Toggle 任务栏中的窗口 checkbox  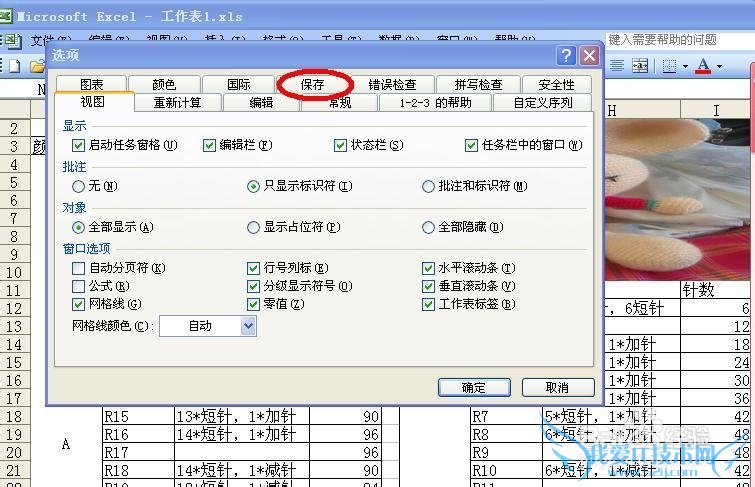pyautogui.click(x=471, y=145)
